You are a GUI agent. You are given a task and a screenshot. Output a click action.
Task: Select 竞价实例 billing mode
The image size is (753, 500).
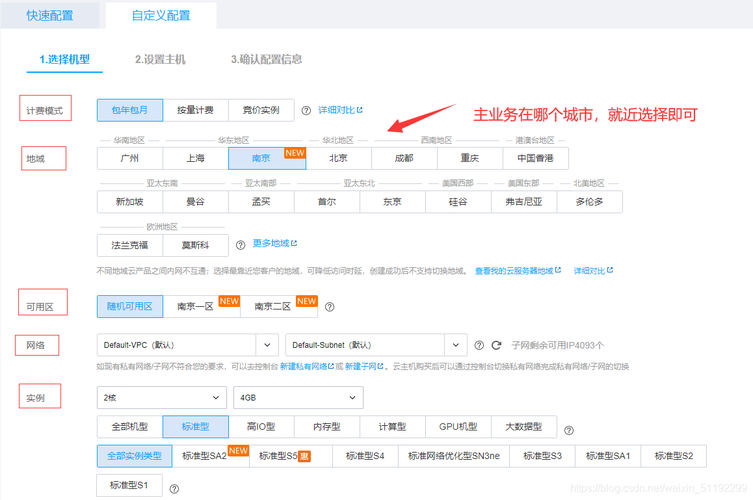[261, 110]
